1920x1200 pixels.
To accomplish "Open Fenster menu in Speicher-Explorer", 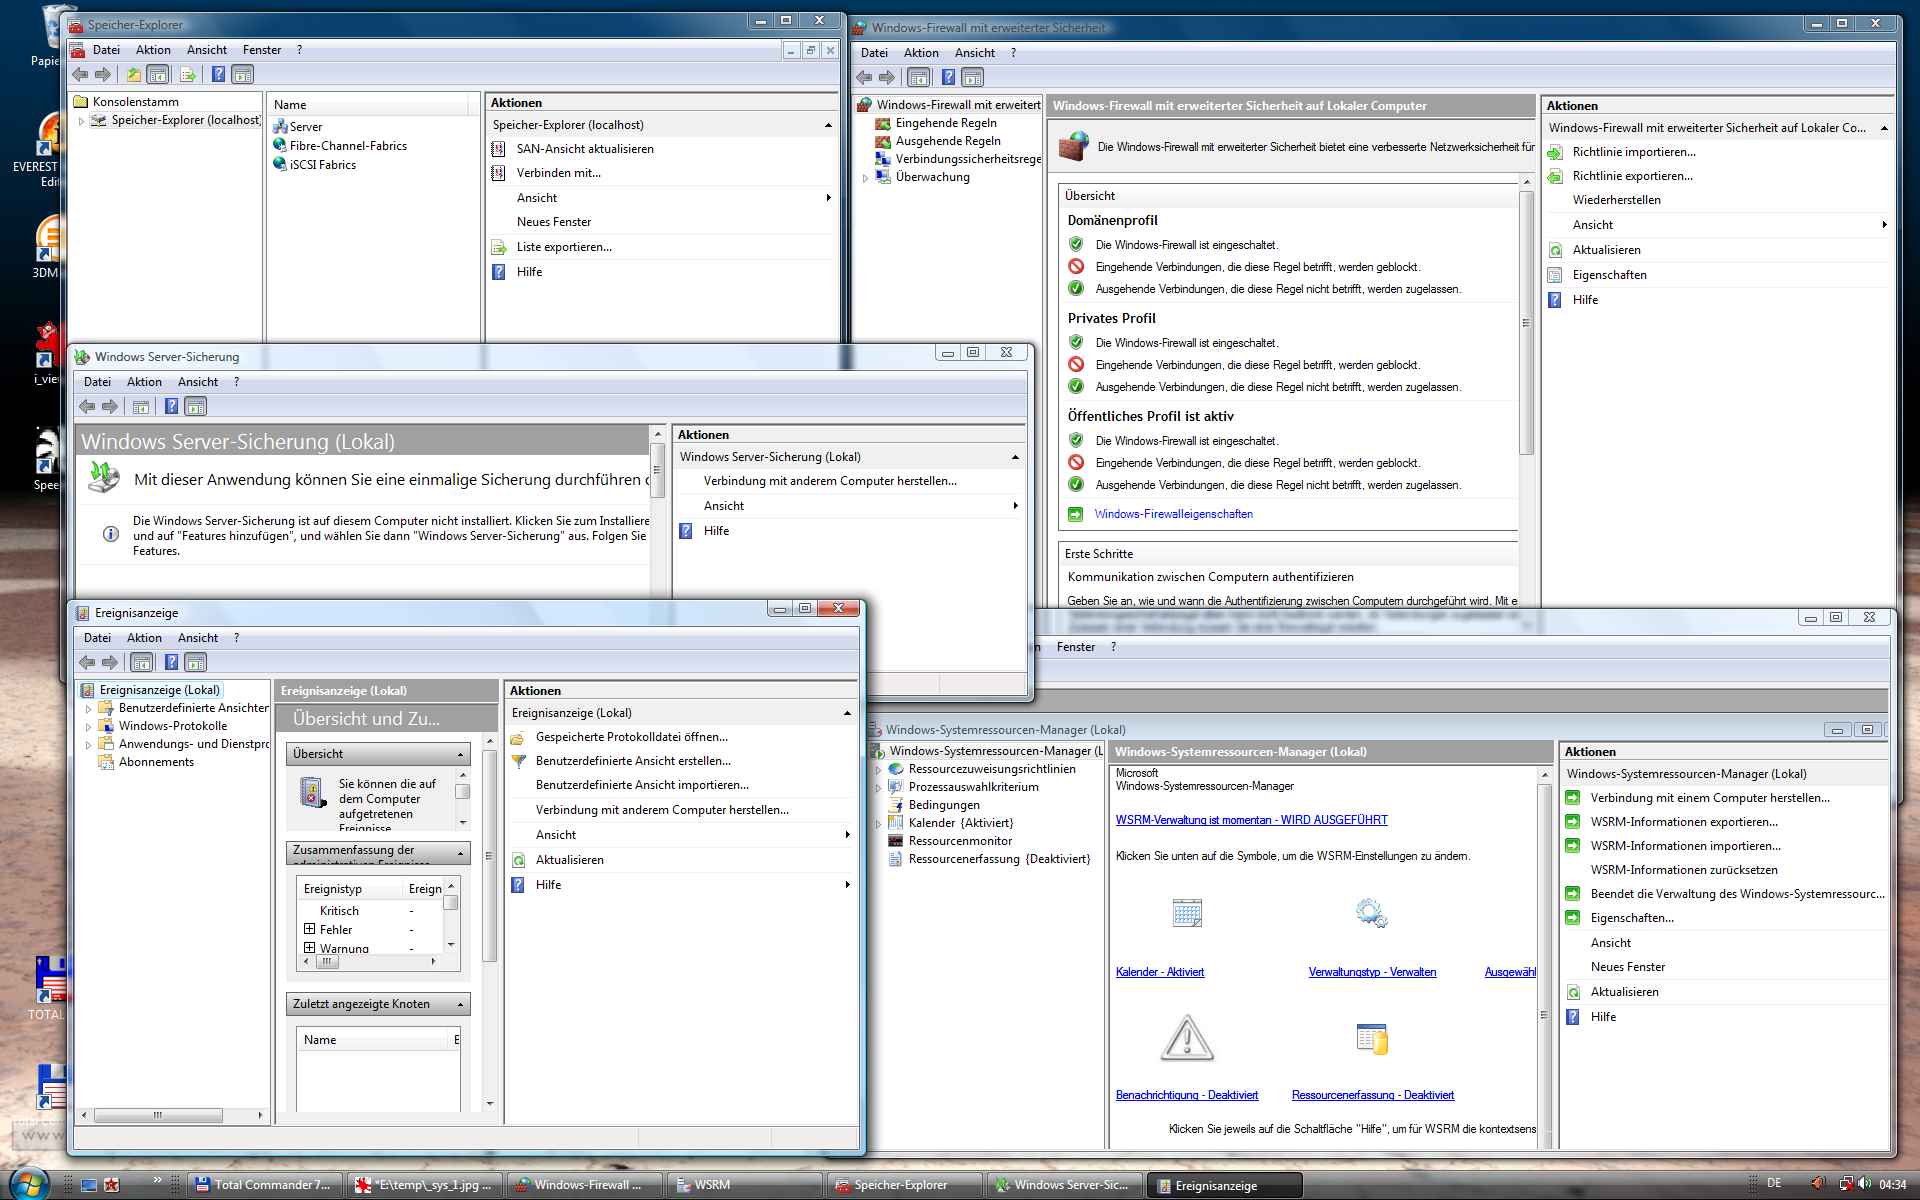I will click(262, 50).
